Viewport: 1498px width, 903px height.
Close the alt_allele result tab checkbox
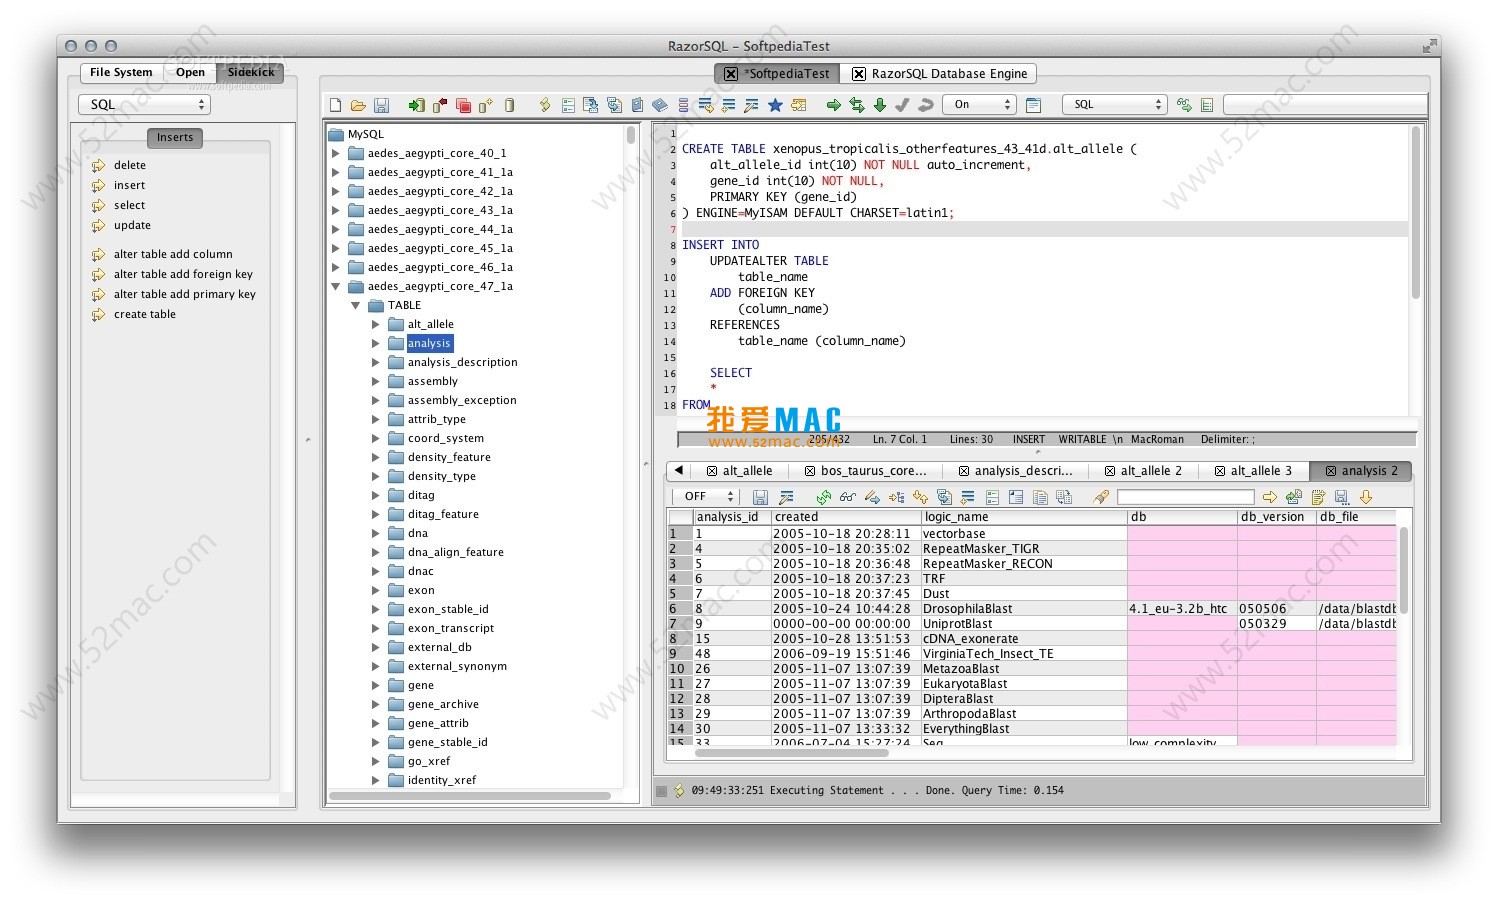click(x=712, y=471)
